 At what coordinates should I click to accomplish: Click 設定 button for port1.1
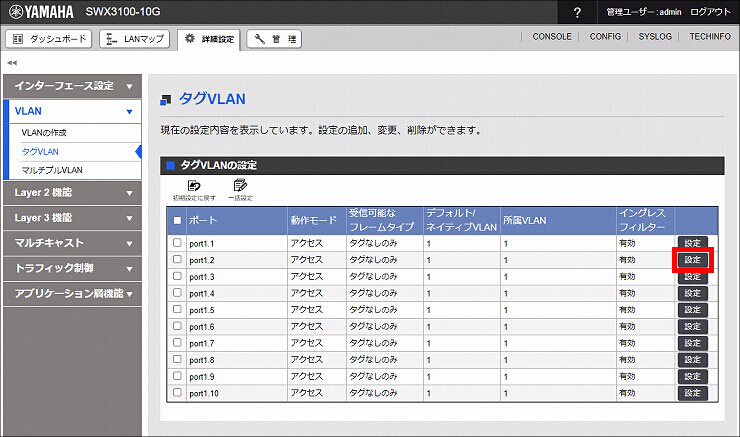click(692, 243)
